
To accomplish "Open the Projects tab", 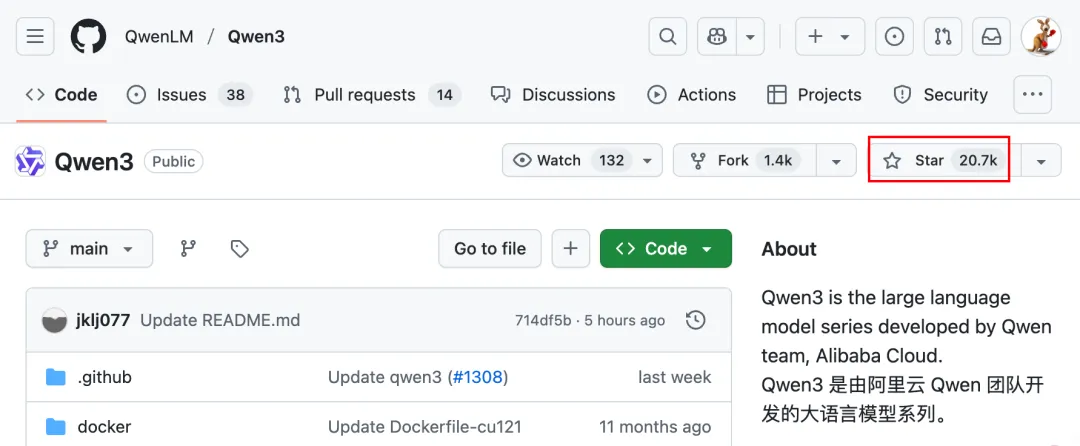I will (815, 95).
